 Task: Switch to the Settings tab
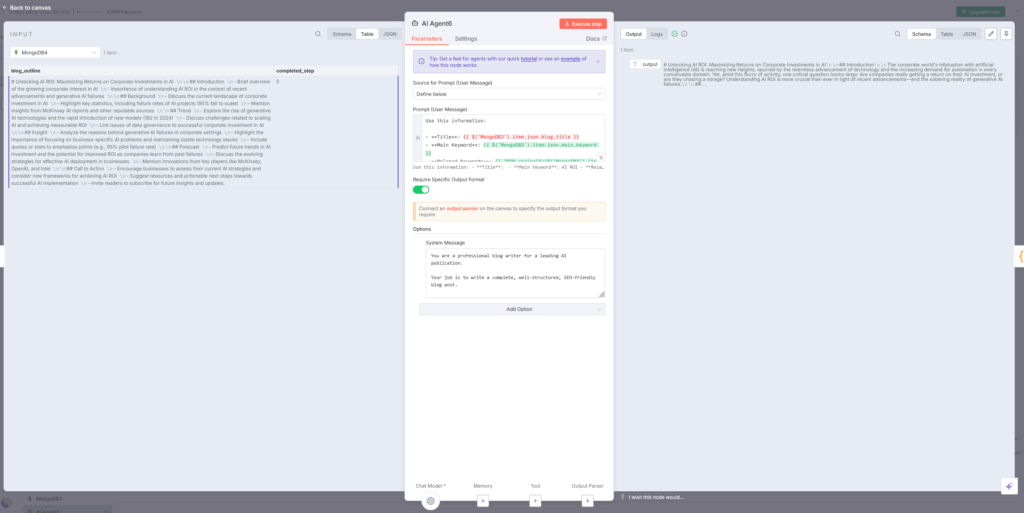[x=466, y=39]
